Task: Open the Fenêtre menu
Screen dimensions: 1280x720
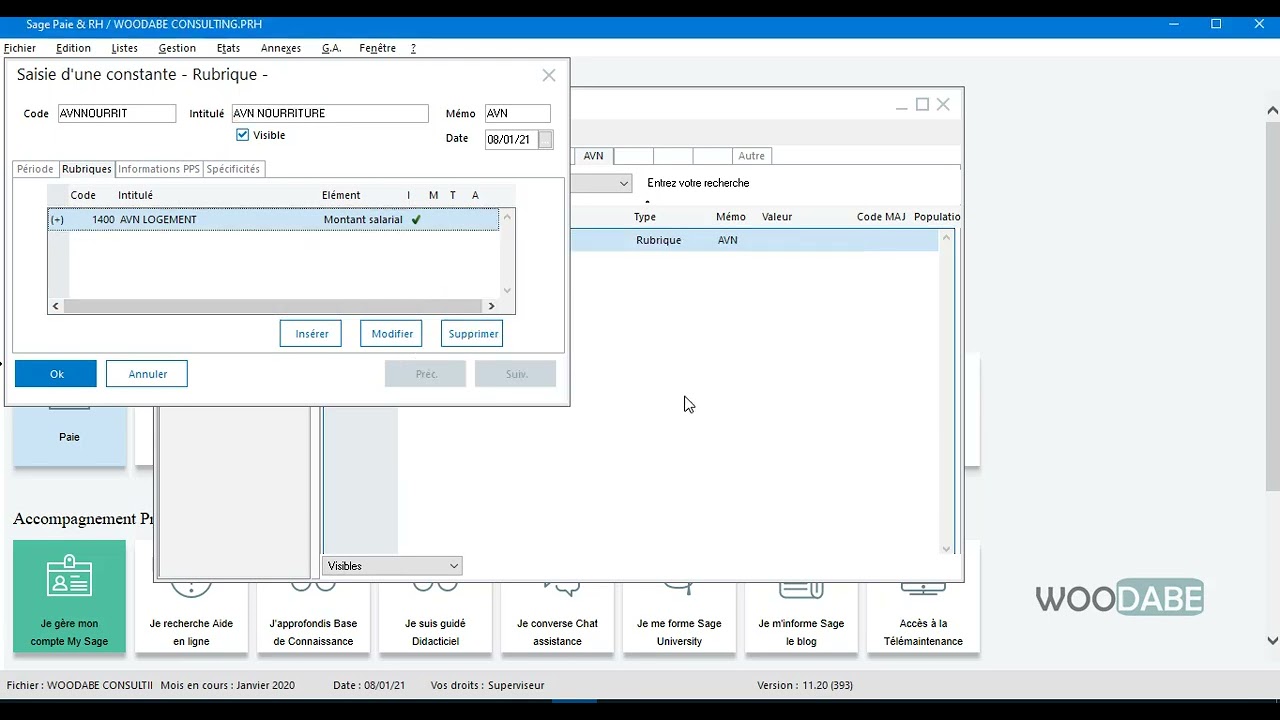Action: [378, 48]
